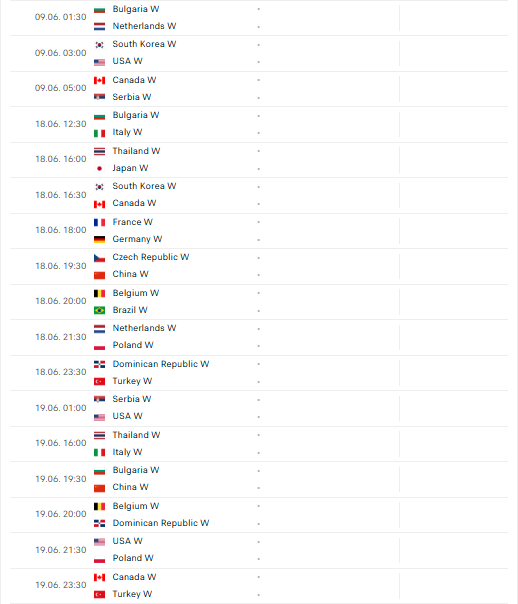Open France W team page
The width and height of the screenshot is (518, 604).
click(132, 222)
